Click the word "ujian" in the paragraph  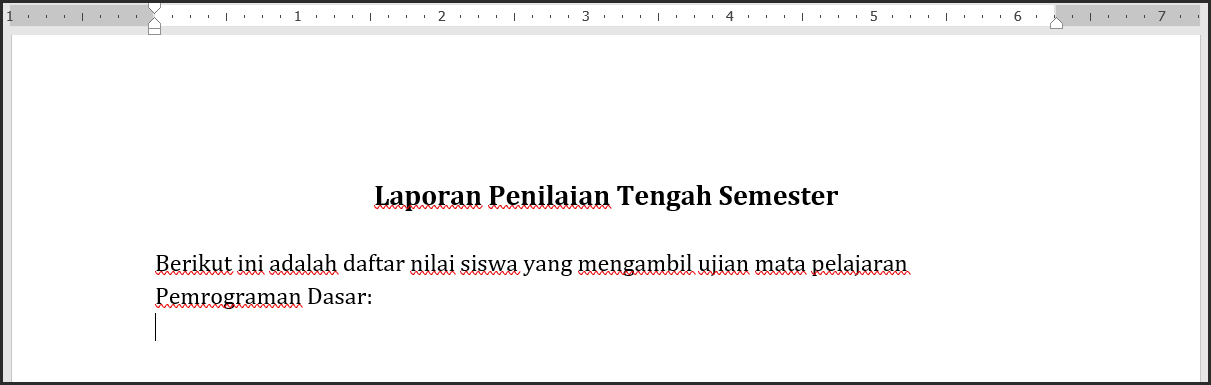723,266
